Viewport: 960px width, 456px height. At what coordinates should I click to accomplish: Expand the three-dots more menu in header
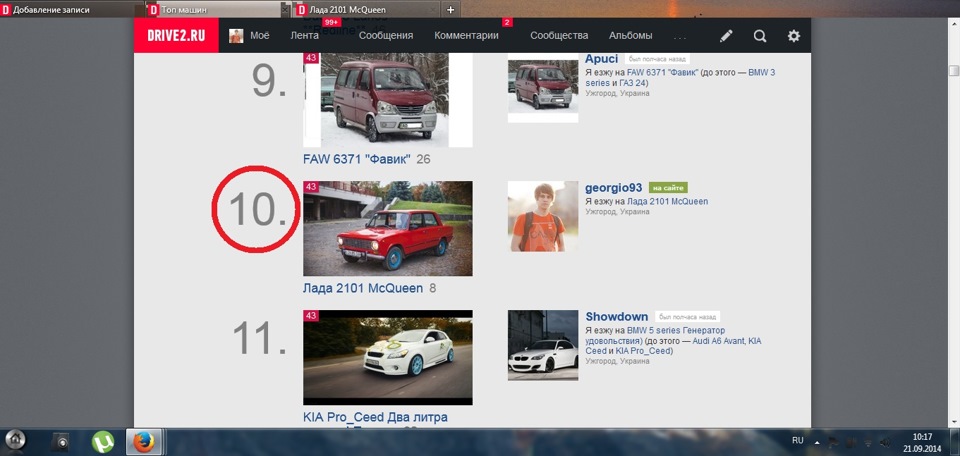(x=680, y=38)
